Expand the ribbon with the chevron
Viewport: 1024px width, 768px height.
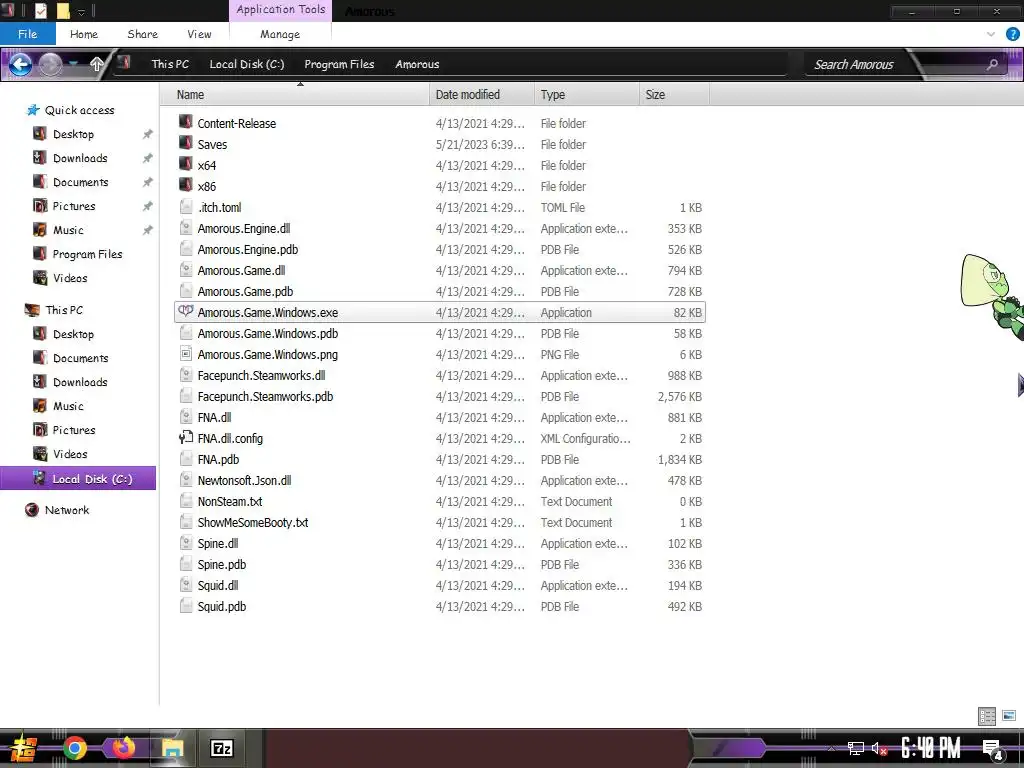991,34
